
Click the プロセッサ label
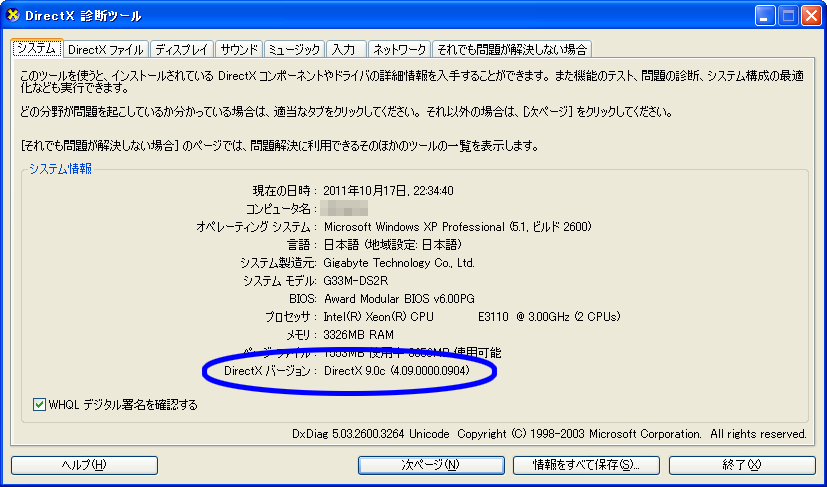tap(291, 317)
